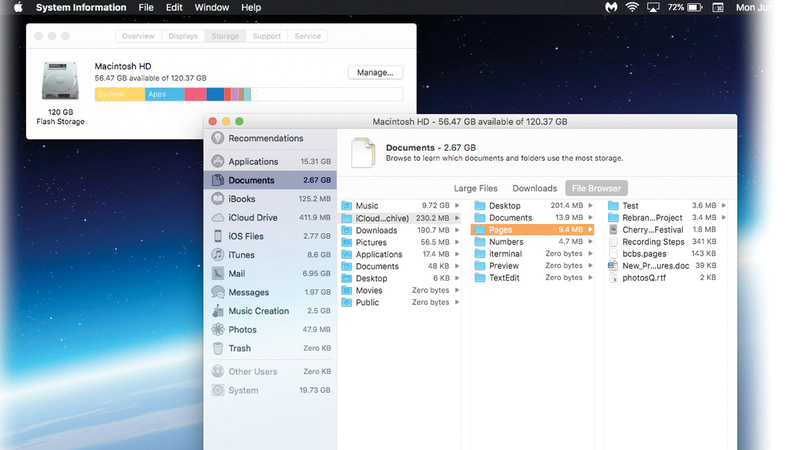The height and width of the screenshot is (450, 800).
Task: Expand the Desktop folder in second column
Action: (x=589, y=205)
